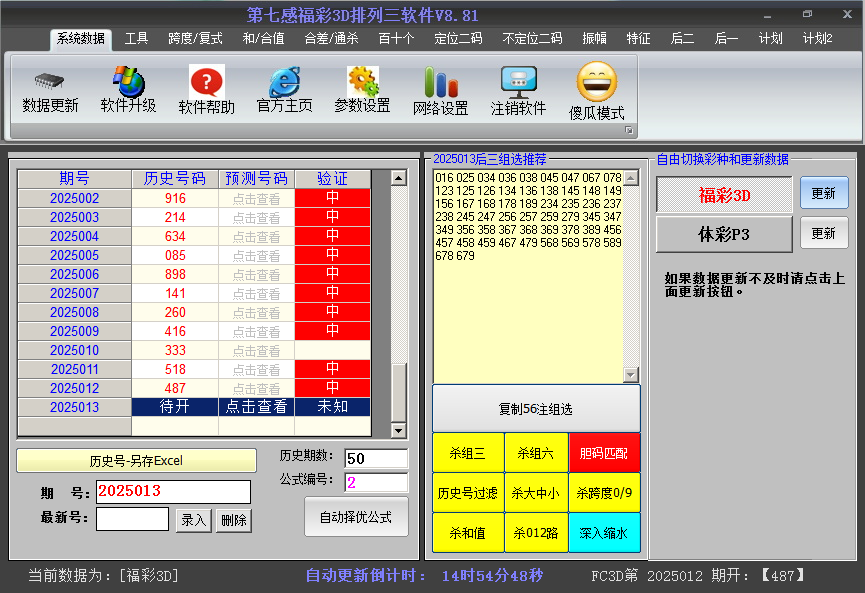Click 杀大中小 button

[536, 493]
